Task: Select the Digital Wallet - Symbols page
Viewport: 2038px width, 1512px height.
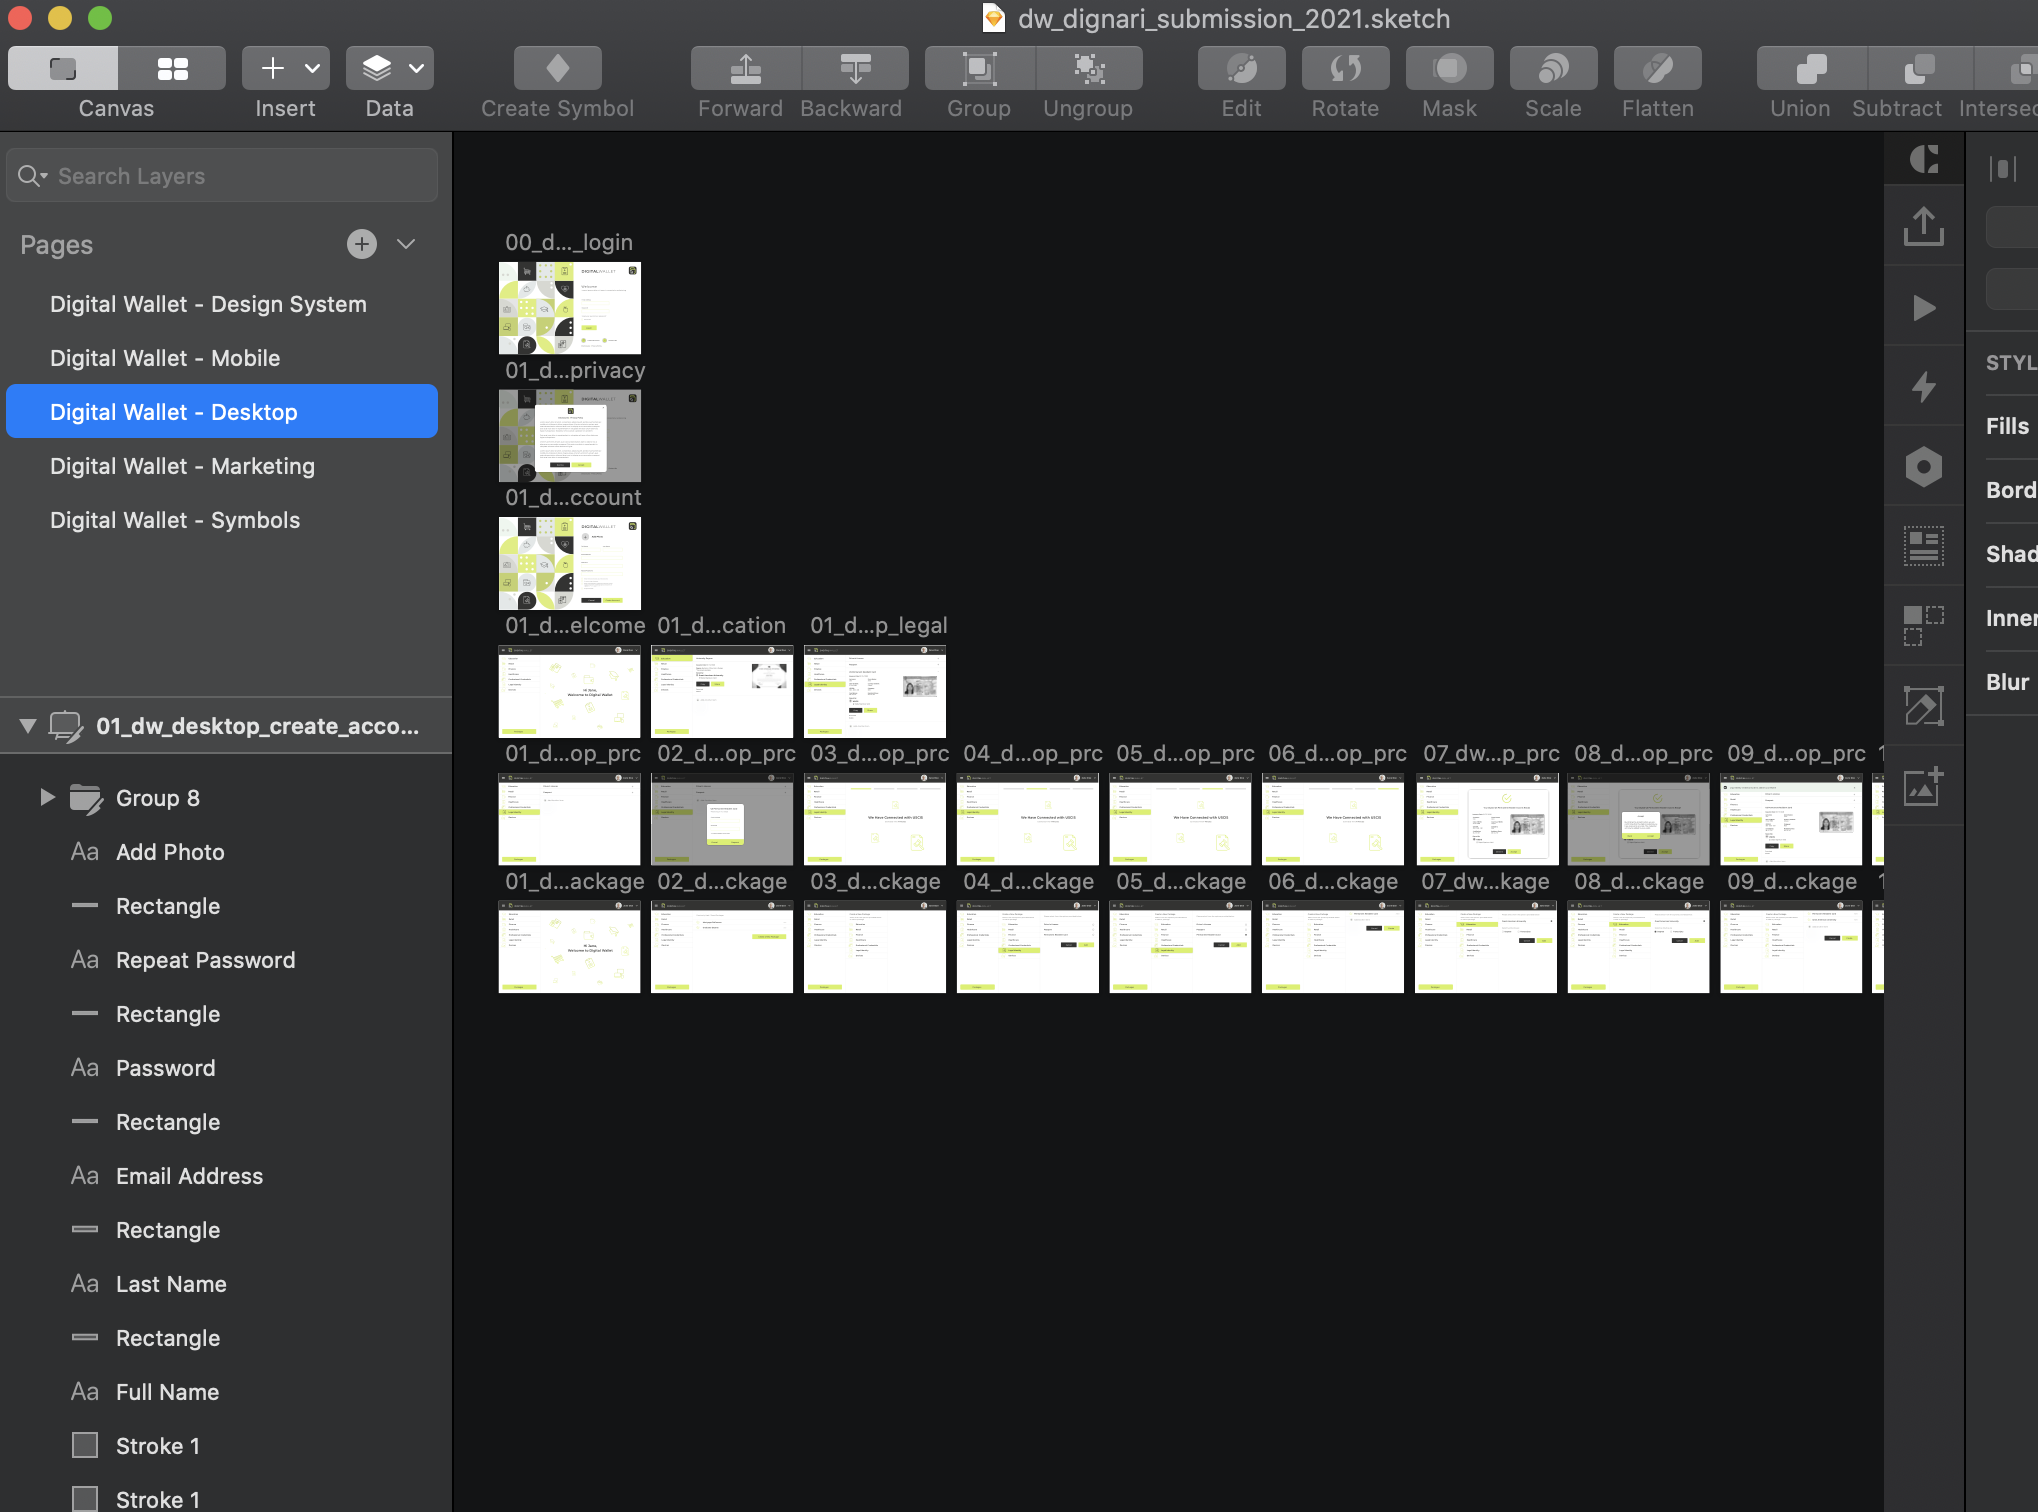Action: (175, 520)
